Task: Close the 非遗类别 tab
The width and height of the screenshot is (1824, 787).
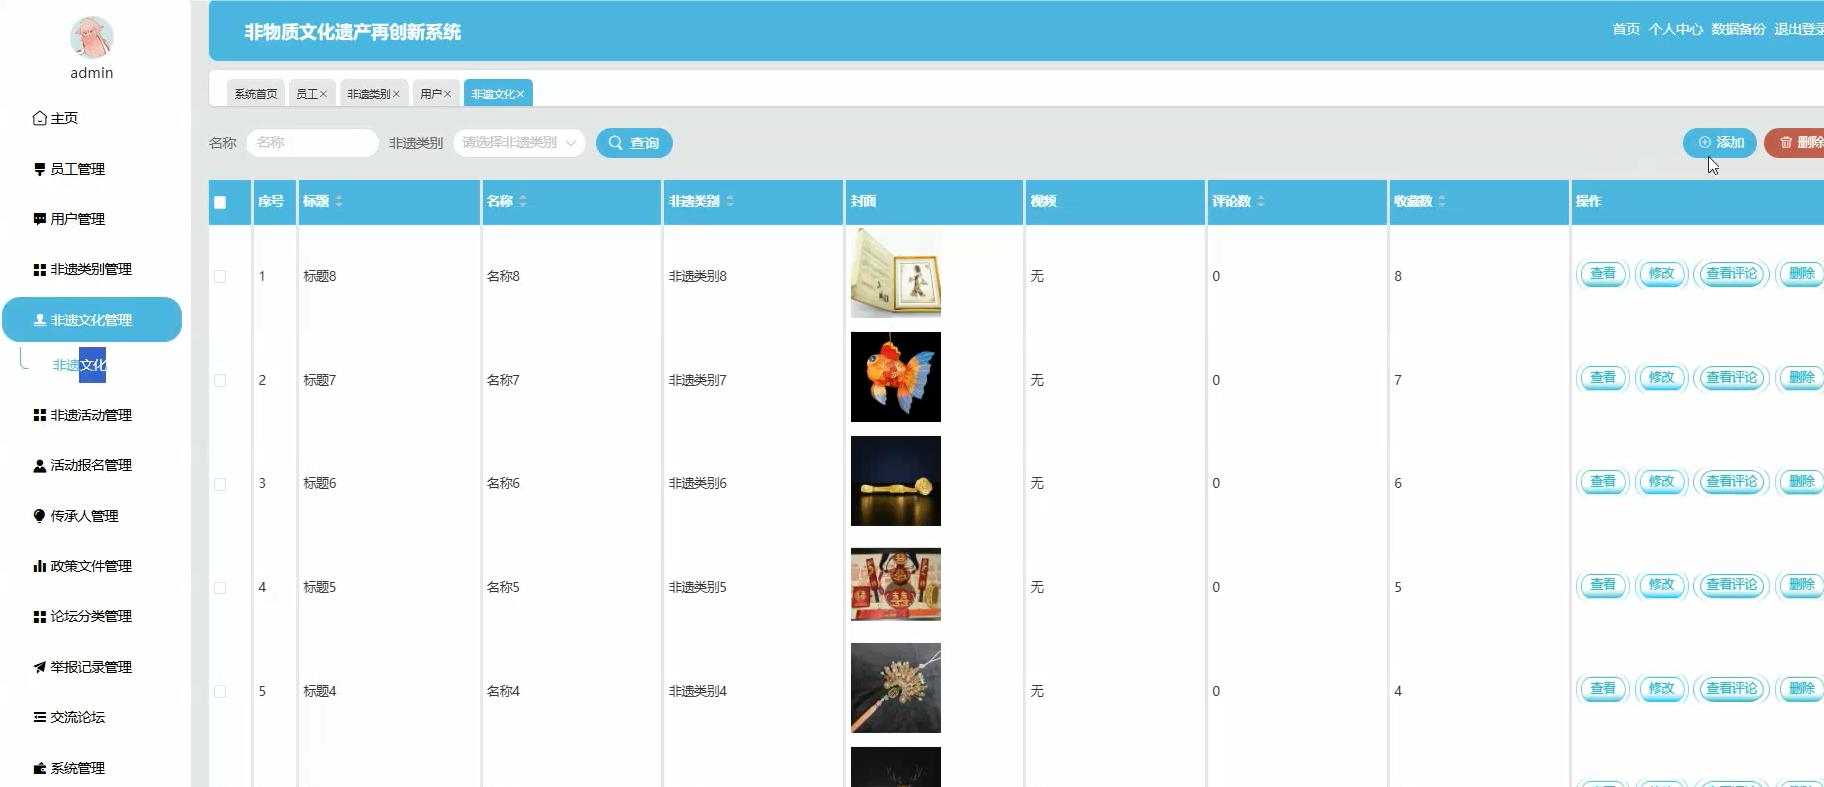Action: tap(396, 94)
